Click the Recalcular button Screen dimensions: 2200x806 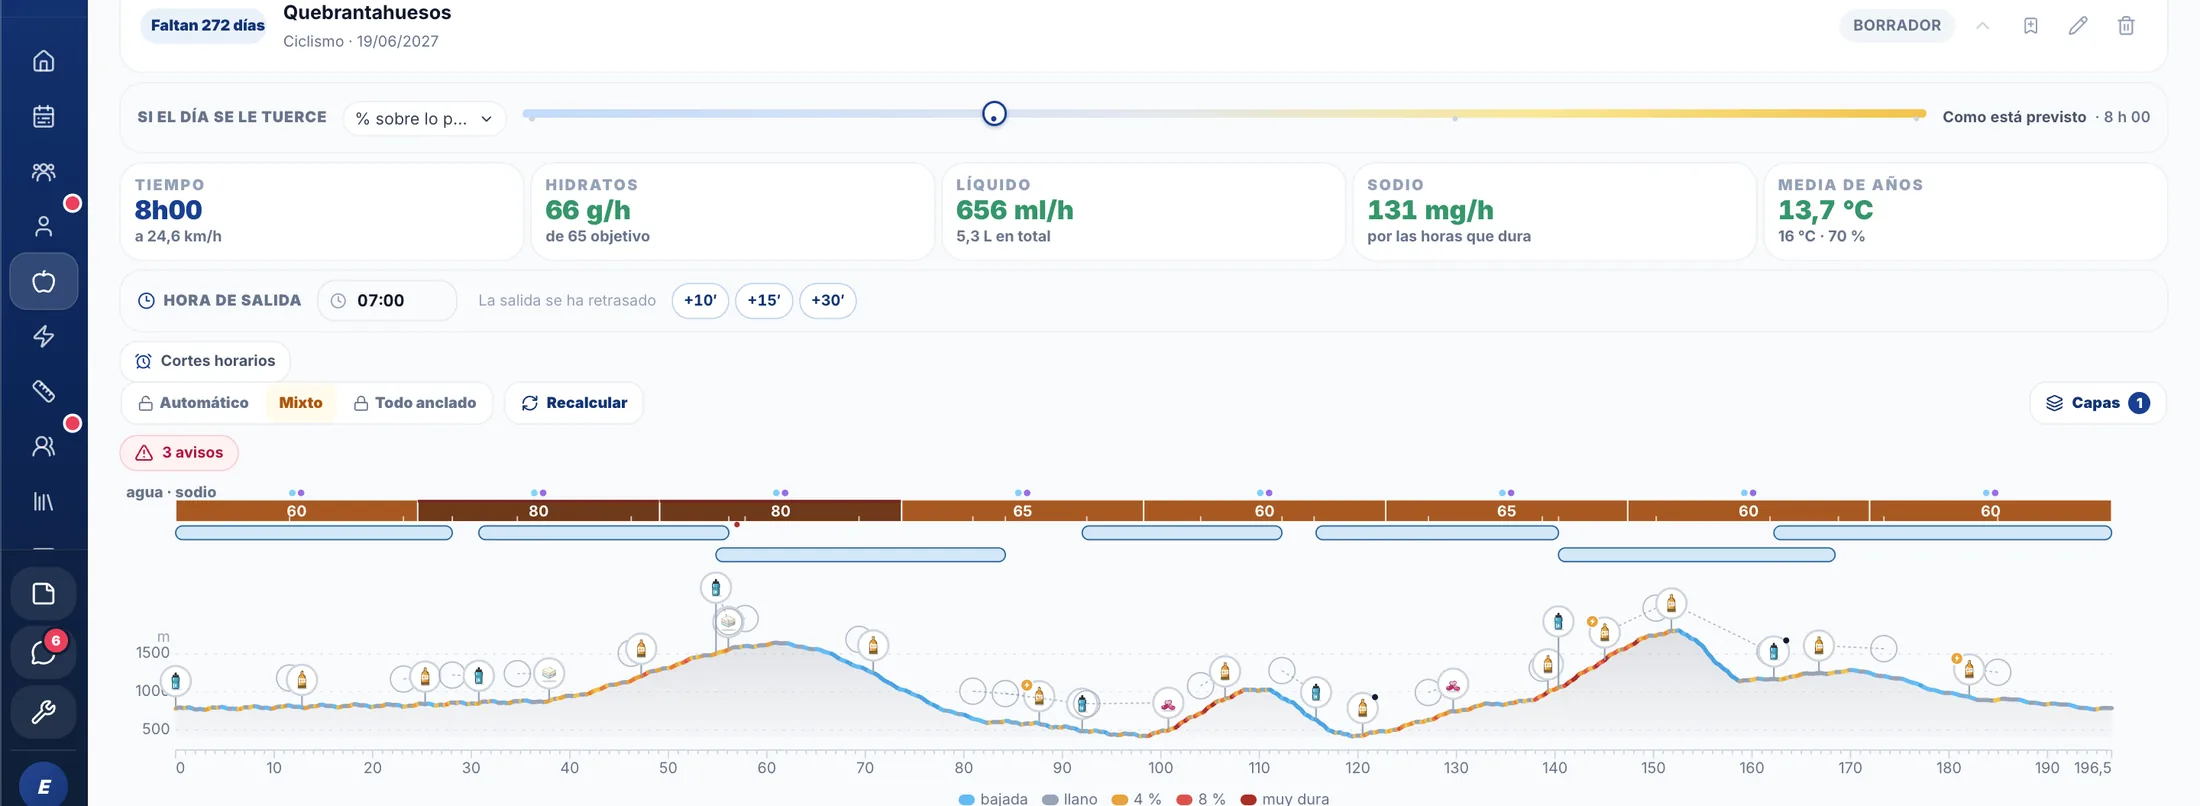pos(574,403)
